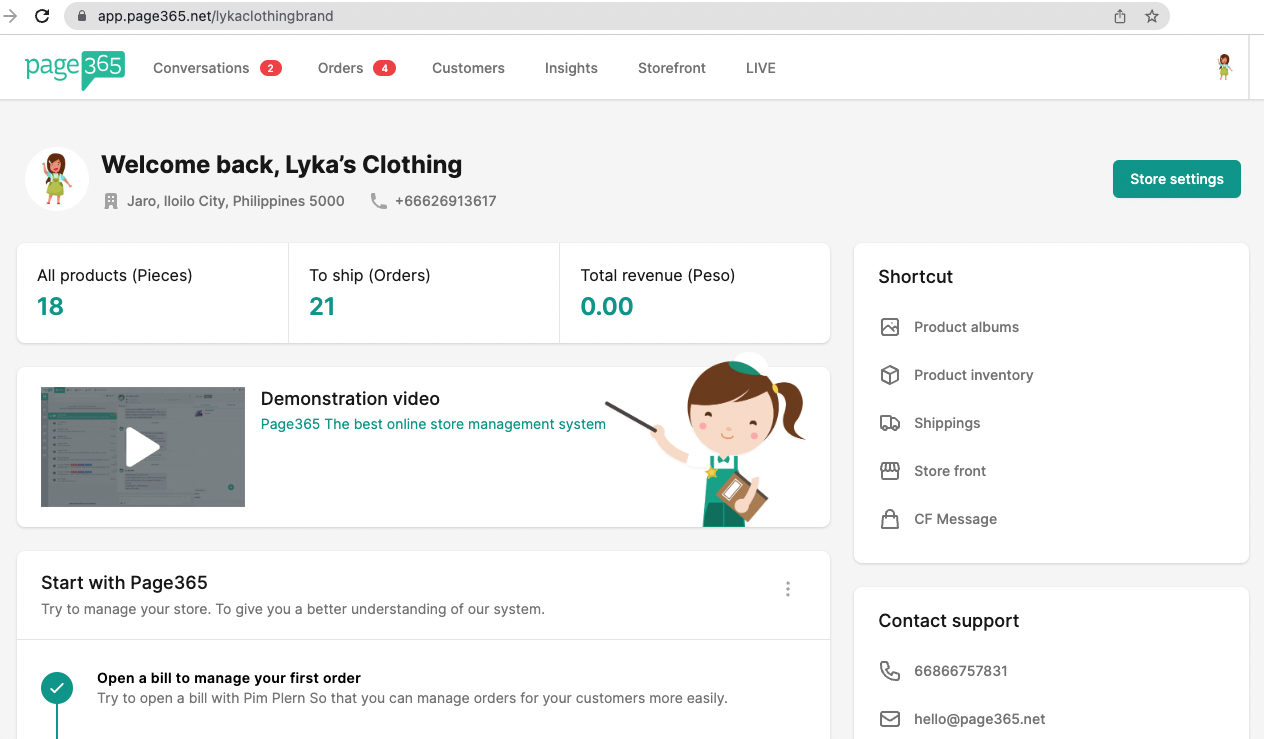Click the contact support phone icon
This screenshot has height=739, width=1264.
(x=889, y=671)
